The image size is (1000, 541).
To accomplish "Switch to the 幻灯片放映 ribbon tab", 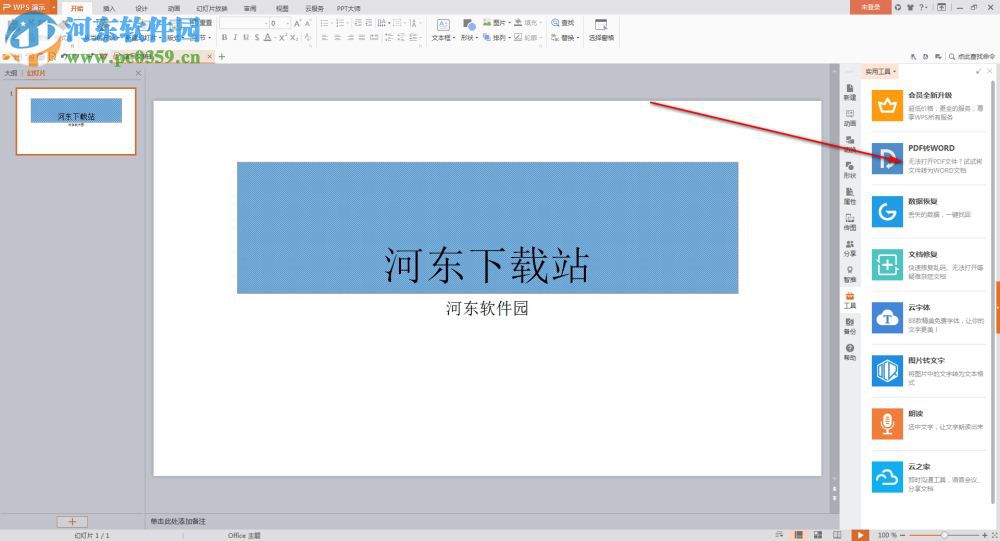I will 212,8.
